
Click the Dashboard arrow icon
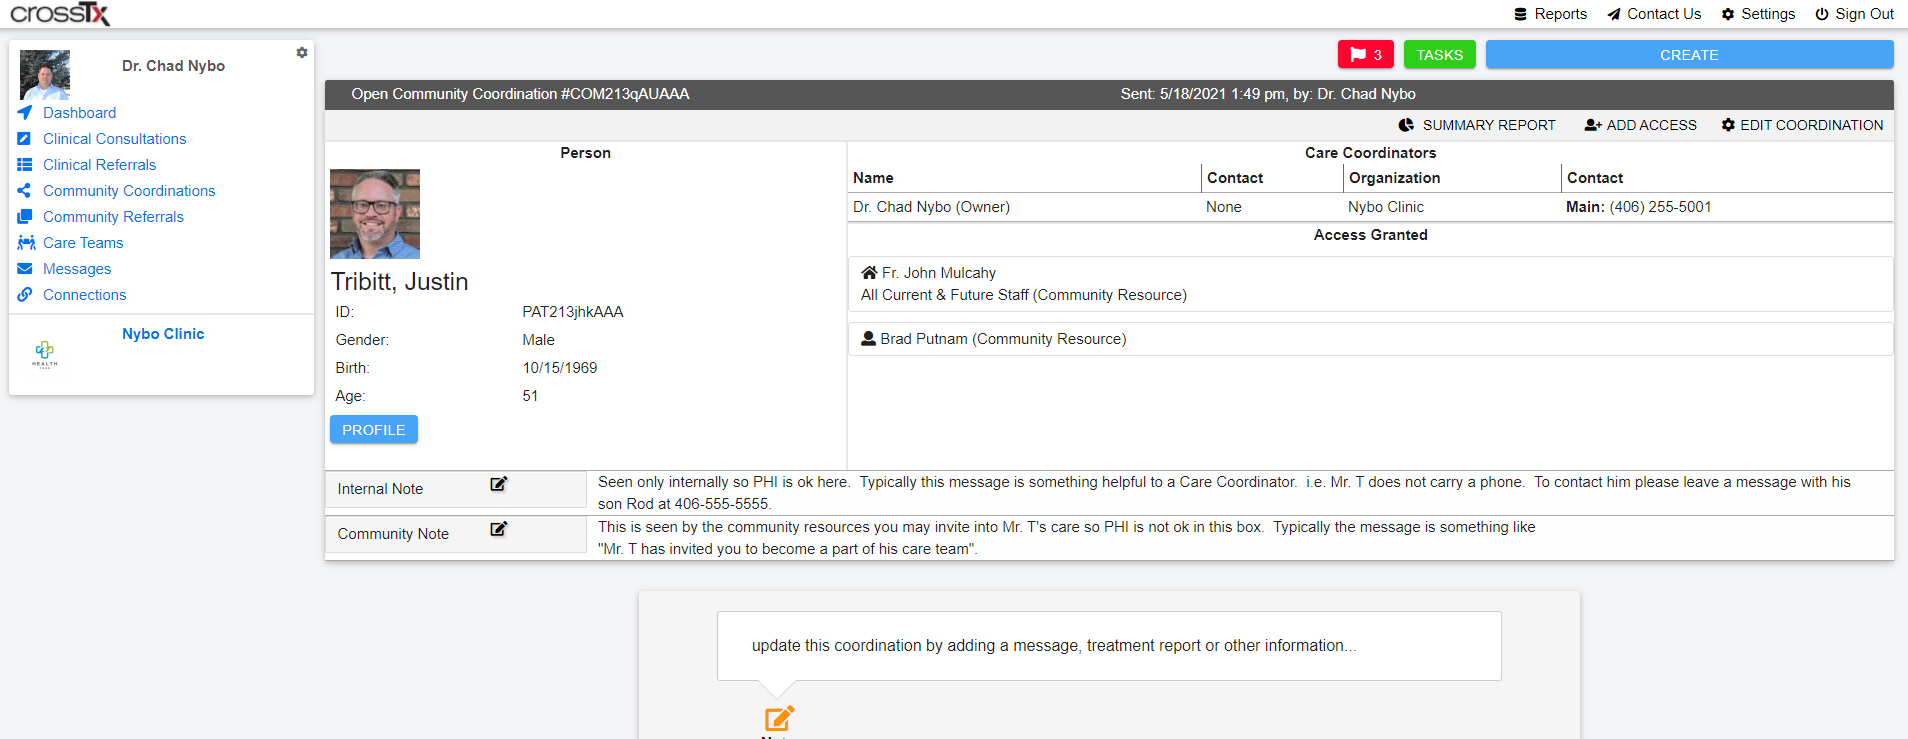pyautogui.click(x=25, y=113)
